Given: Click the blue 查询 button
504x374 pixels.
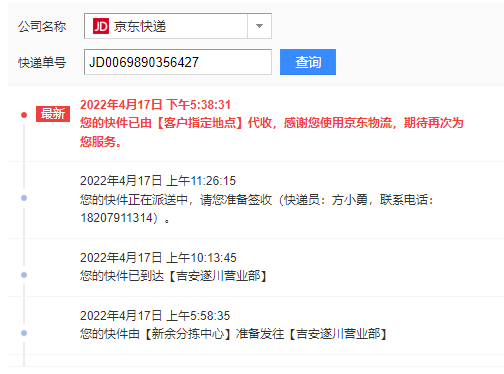Looking at the screenshot, I should coord(308,62).
